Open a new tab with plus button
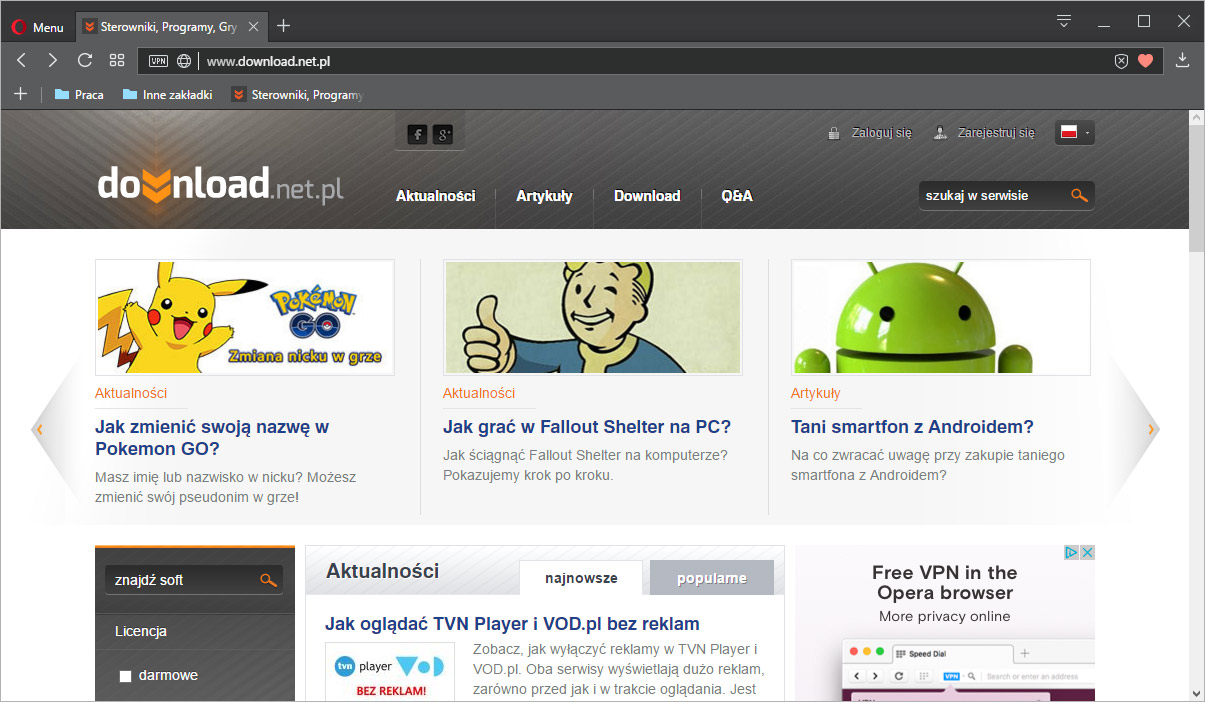 pyautogui.click(x=284, y=26)
